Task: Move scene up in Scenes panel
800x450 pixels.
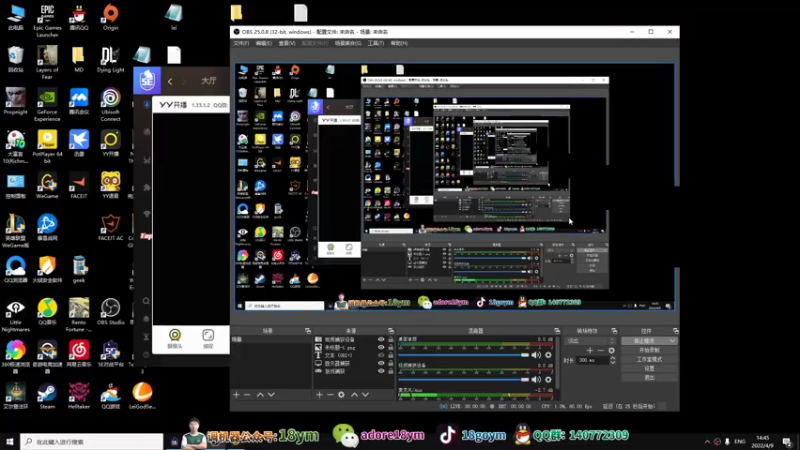Action: point(260,394)
